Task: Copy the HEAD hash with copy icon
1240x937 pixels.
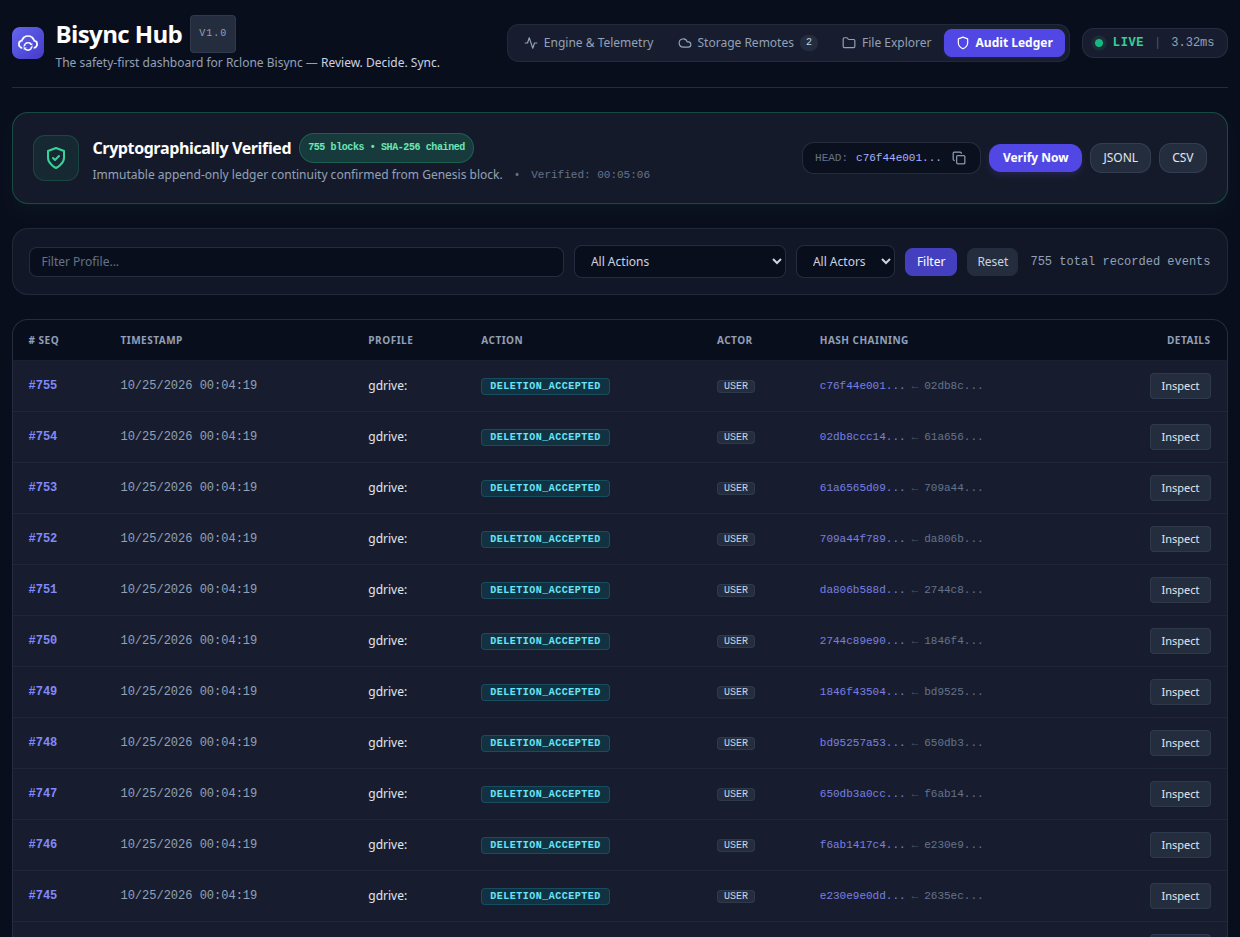Action: (x=959, y=158)
